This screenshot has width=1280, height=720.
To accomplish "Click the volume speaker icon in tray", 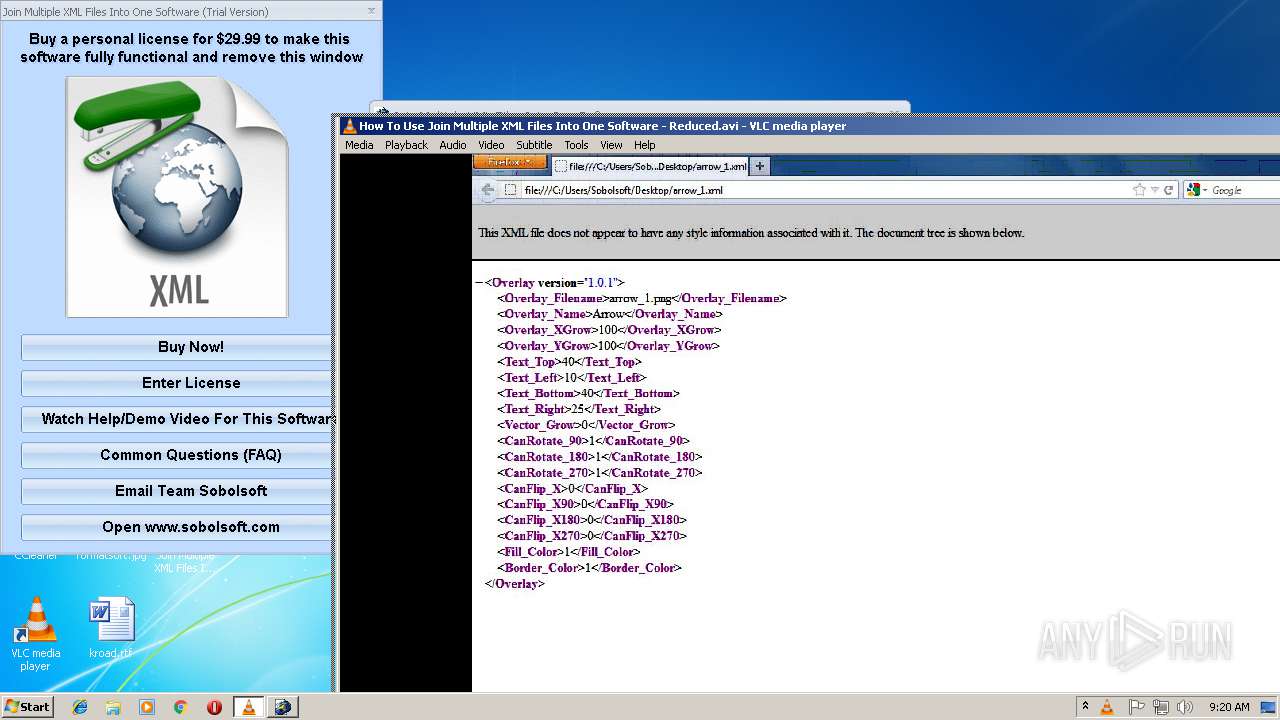I will 1185,707.
